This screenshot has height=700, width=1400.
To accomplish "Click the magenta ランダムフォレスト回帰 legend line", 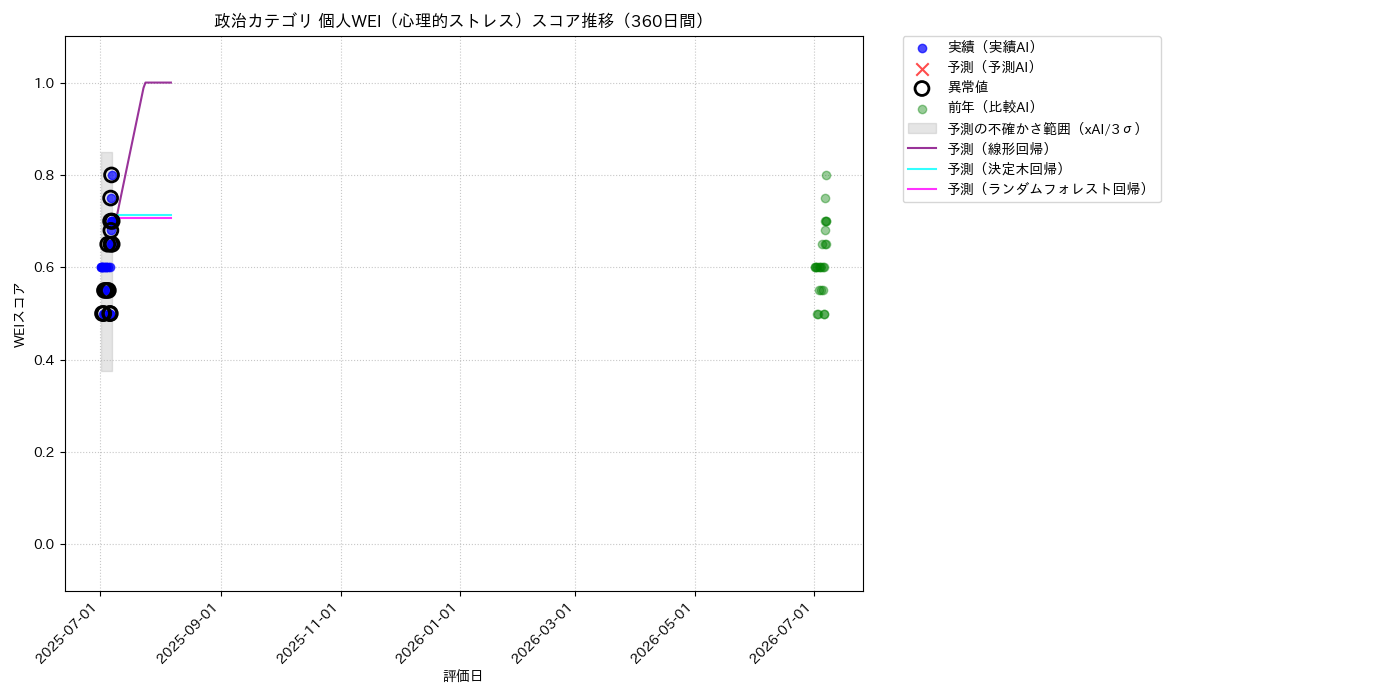I will [x=922, y=189].
